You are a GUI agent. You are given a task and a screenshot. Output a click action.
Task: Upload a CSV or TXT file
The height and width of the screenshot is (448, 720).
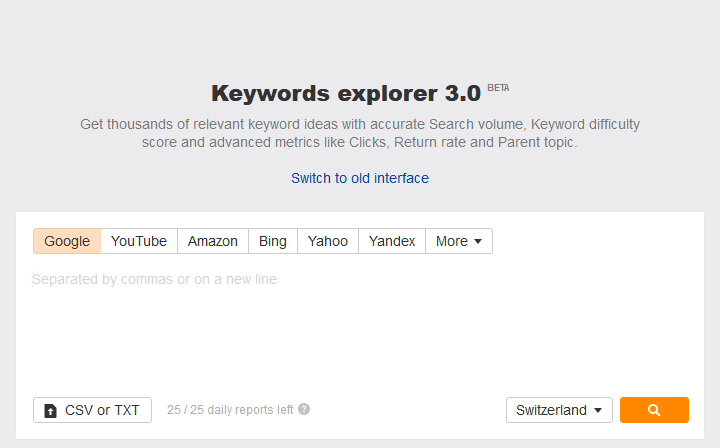[92, 410]
